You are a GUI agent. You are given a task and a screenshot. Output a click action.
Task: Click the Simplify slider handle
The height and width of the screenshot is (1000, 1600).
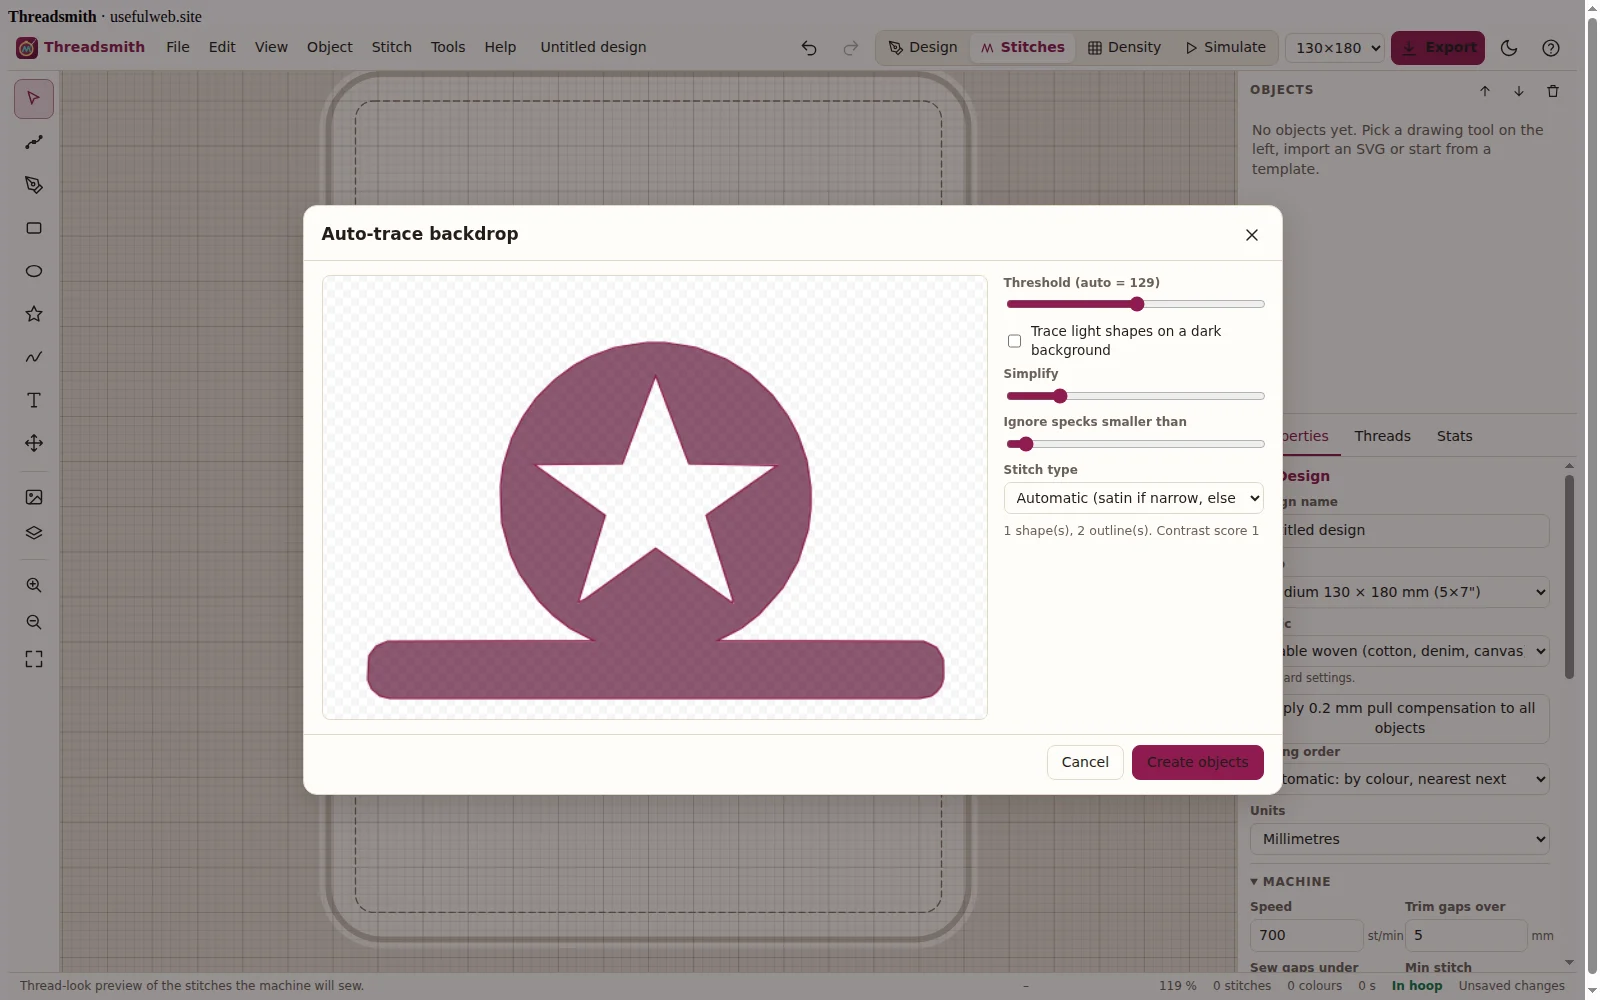coord(1060,396)
